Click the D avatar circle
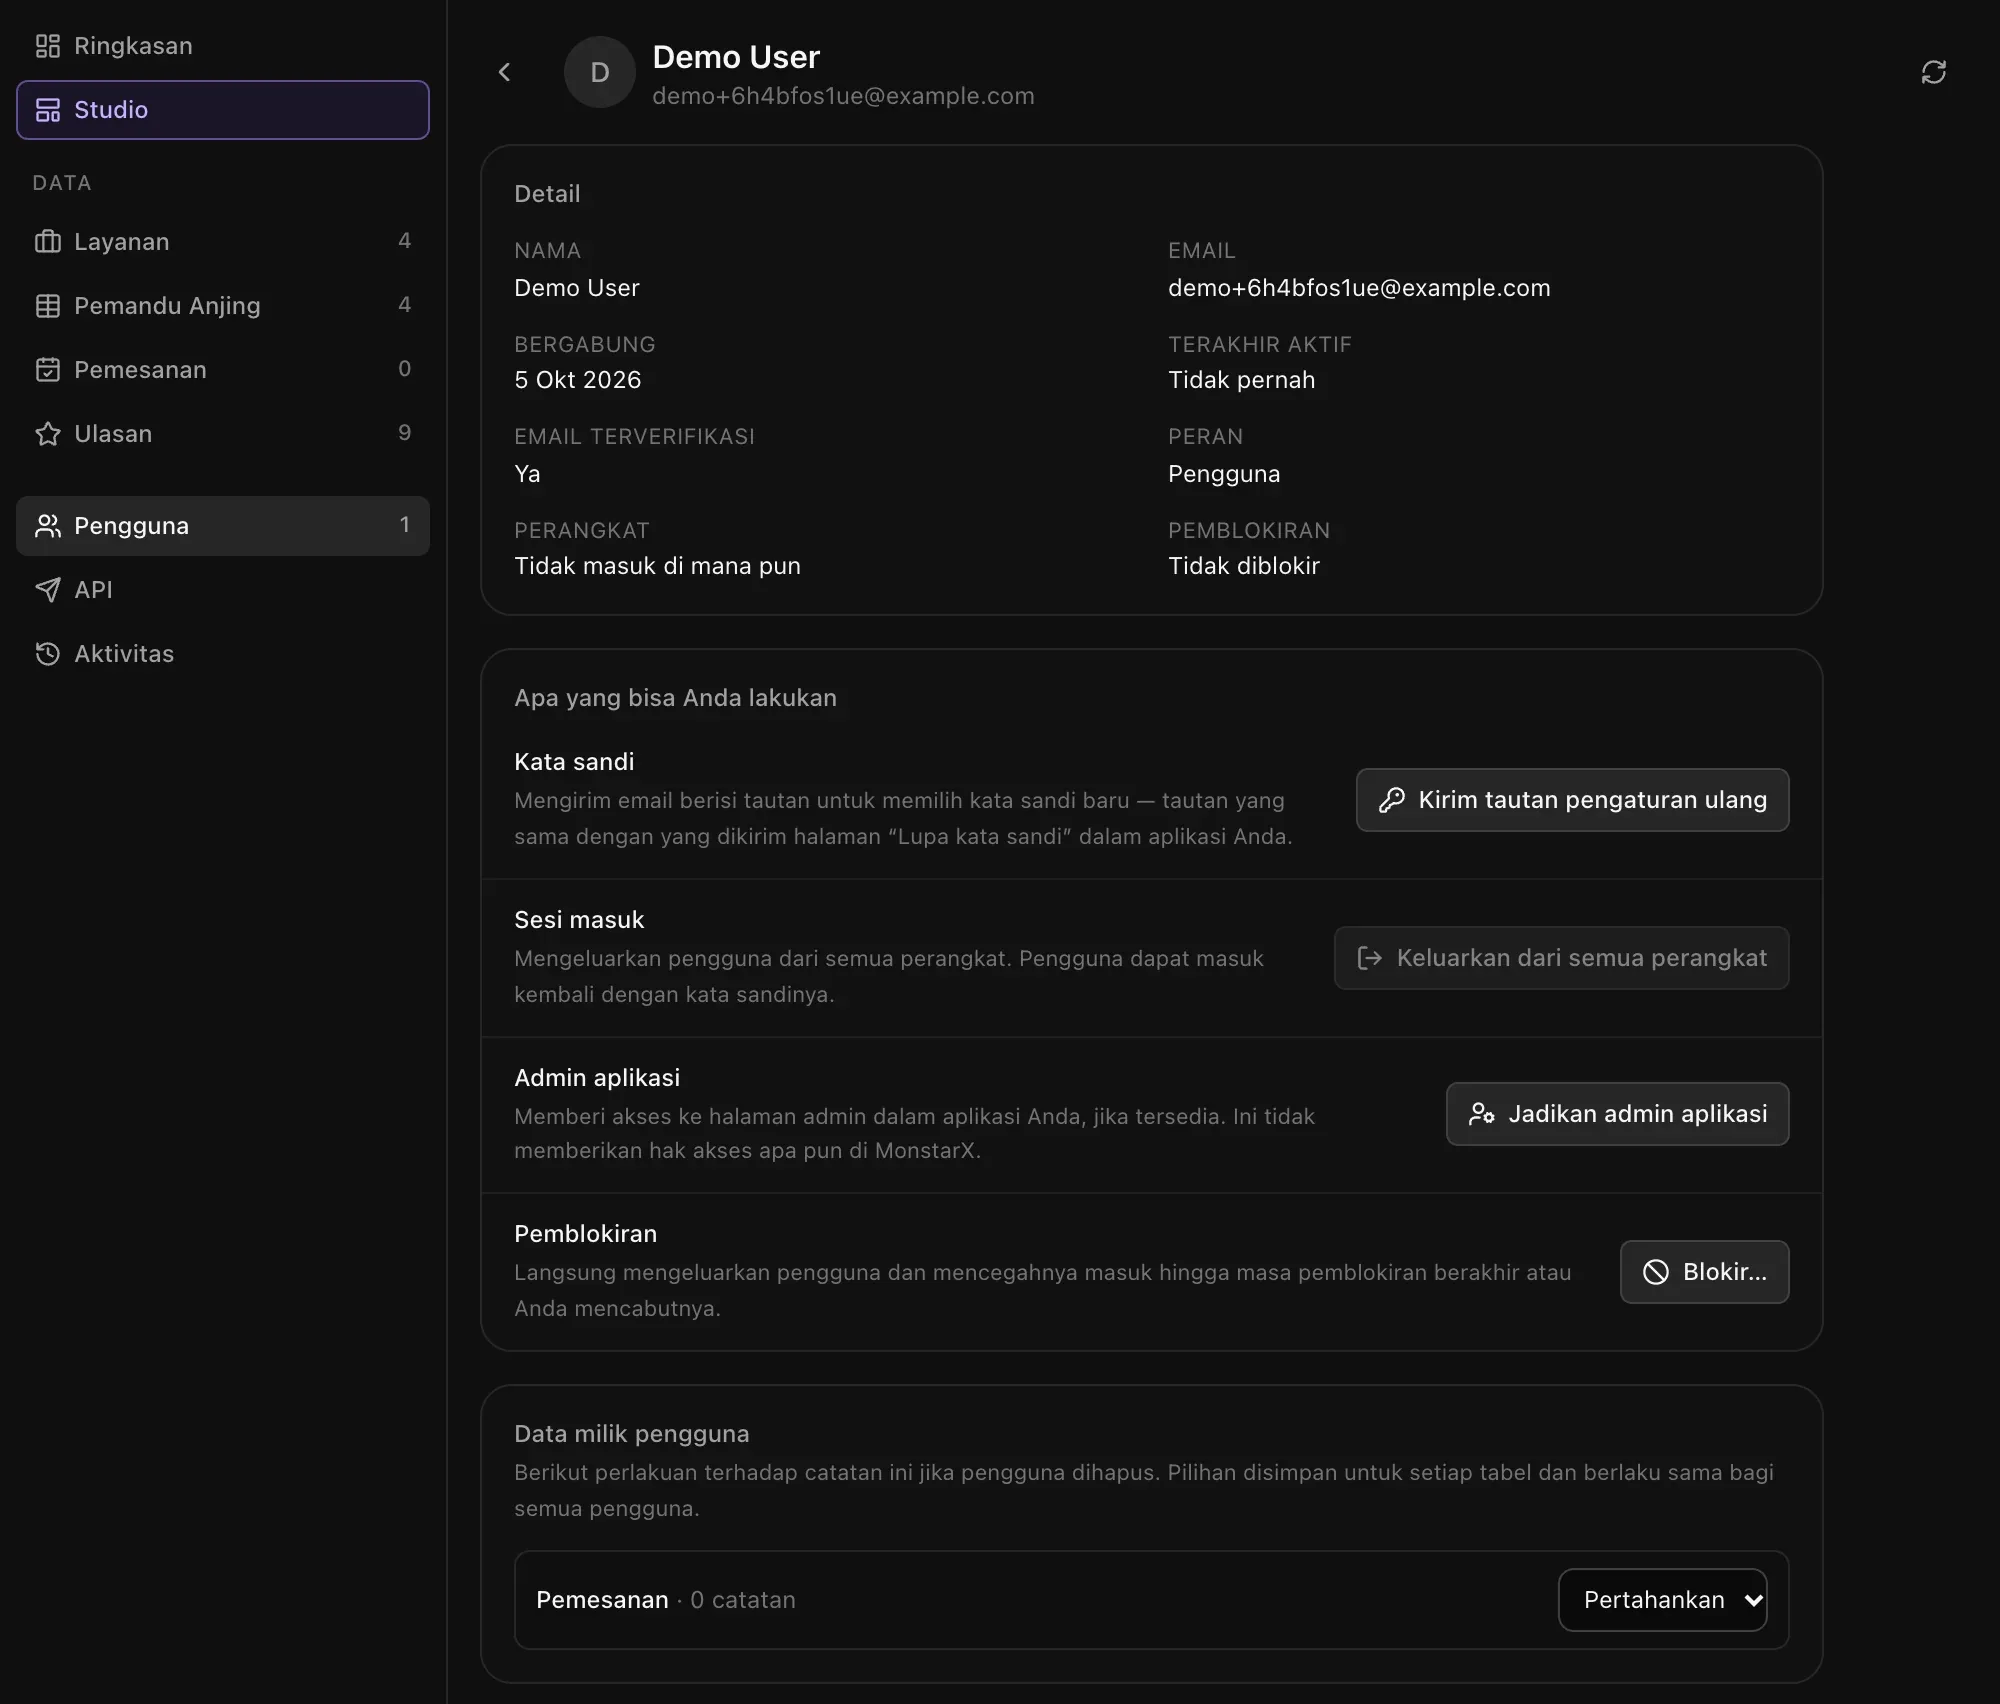This screenshot has height=1704, width=2000. click(600, 72)
